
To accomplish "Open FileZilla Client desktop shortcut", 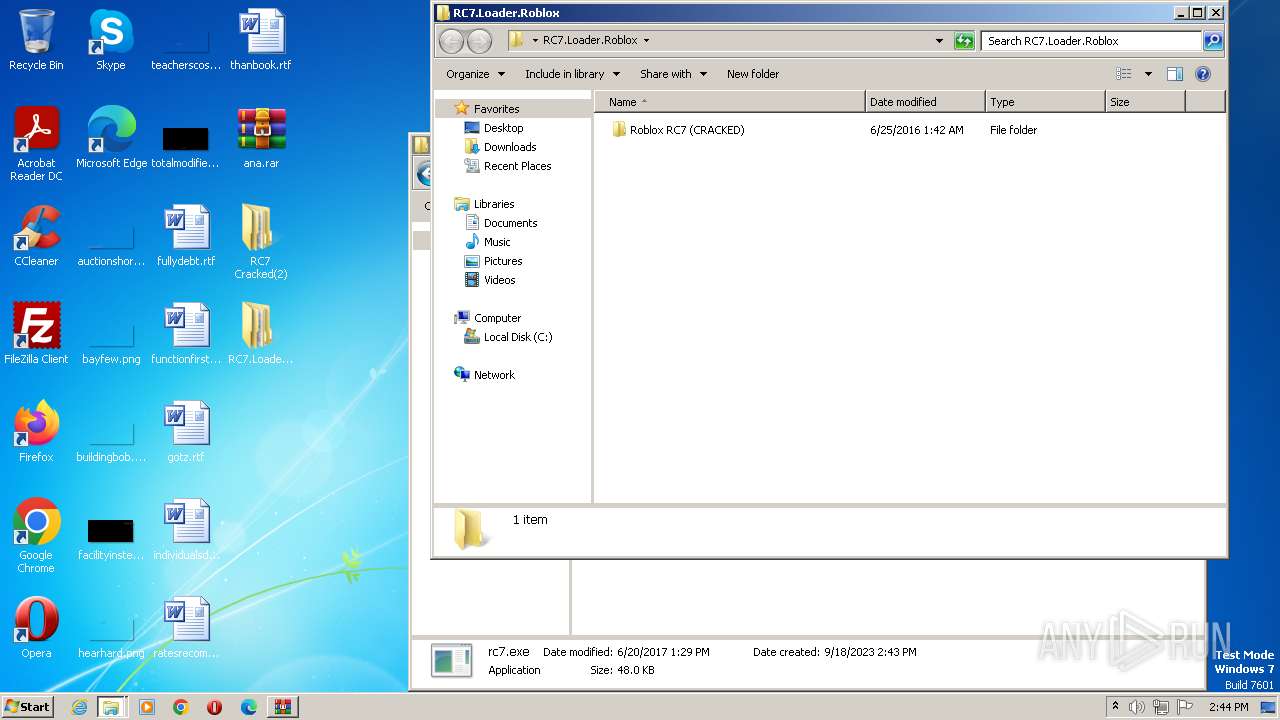I will (36, 334).
